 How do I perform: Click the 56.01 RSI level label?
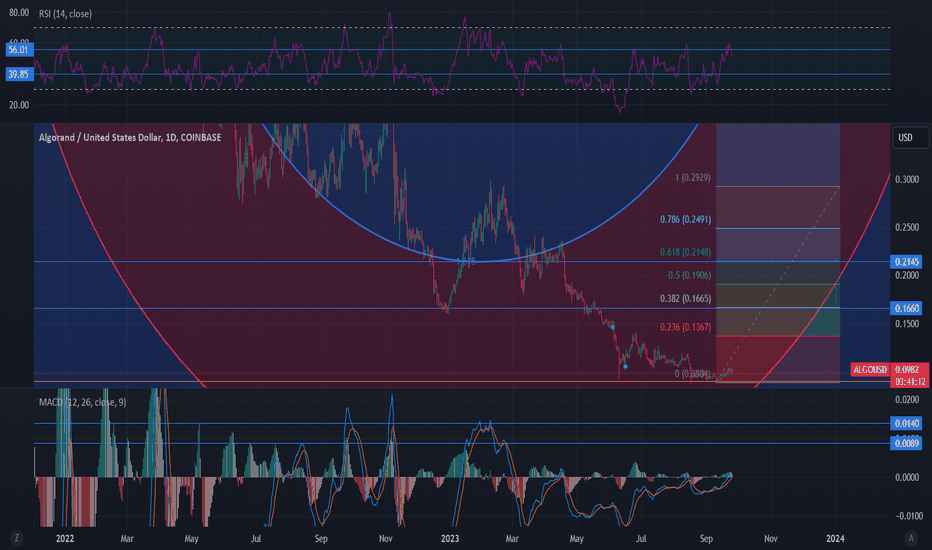[x=19, y=49]
